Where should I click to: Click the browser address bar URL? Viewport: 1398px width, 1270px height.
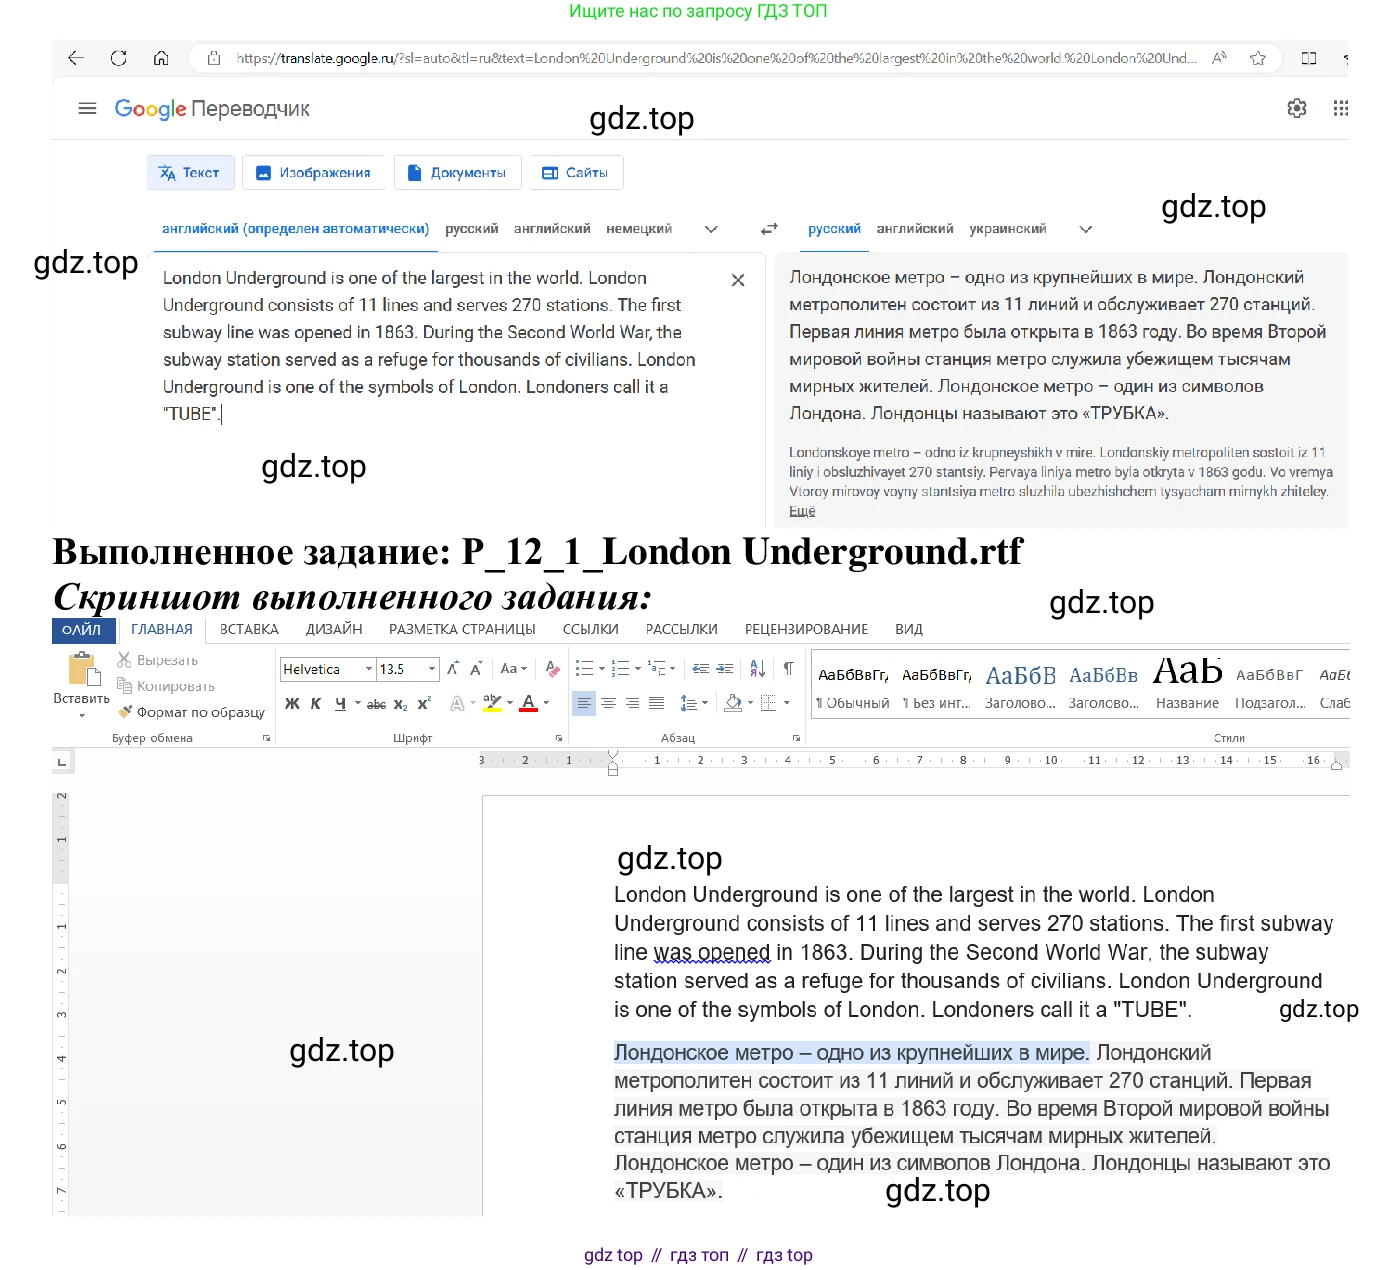(x=716, y=58)
